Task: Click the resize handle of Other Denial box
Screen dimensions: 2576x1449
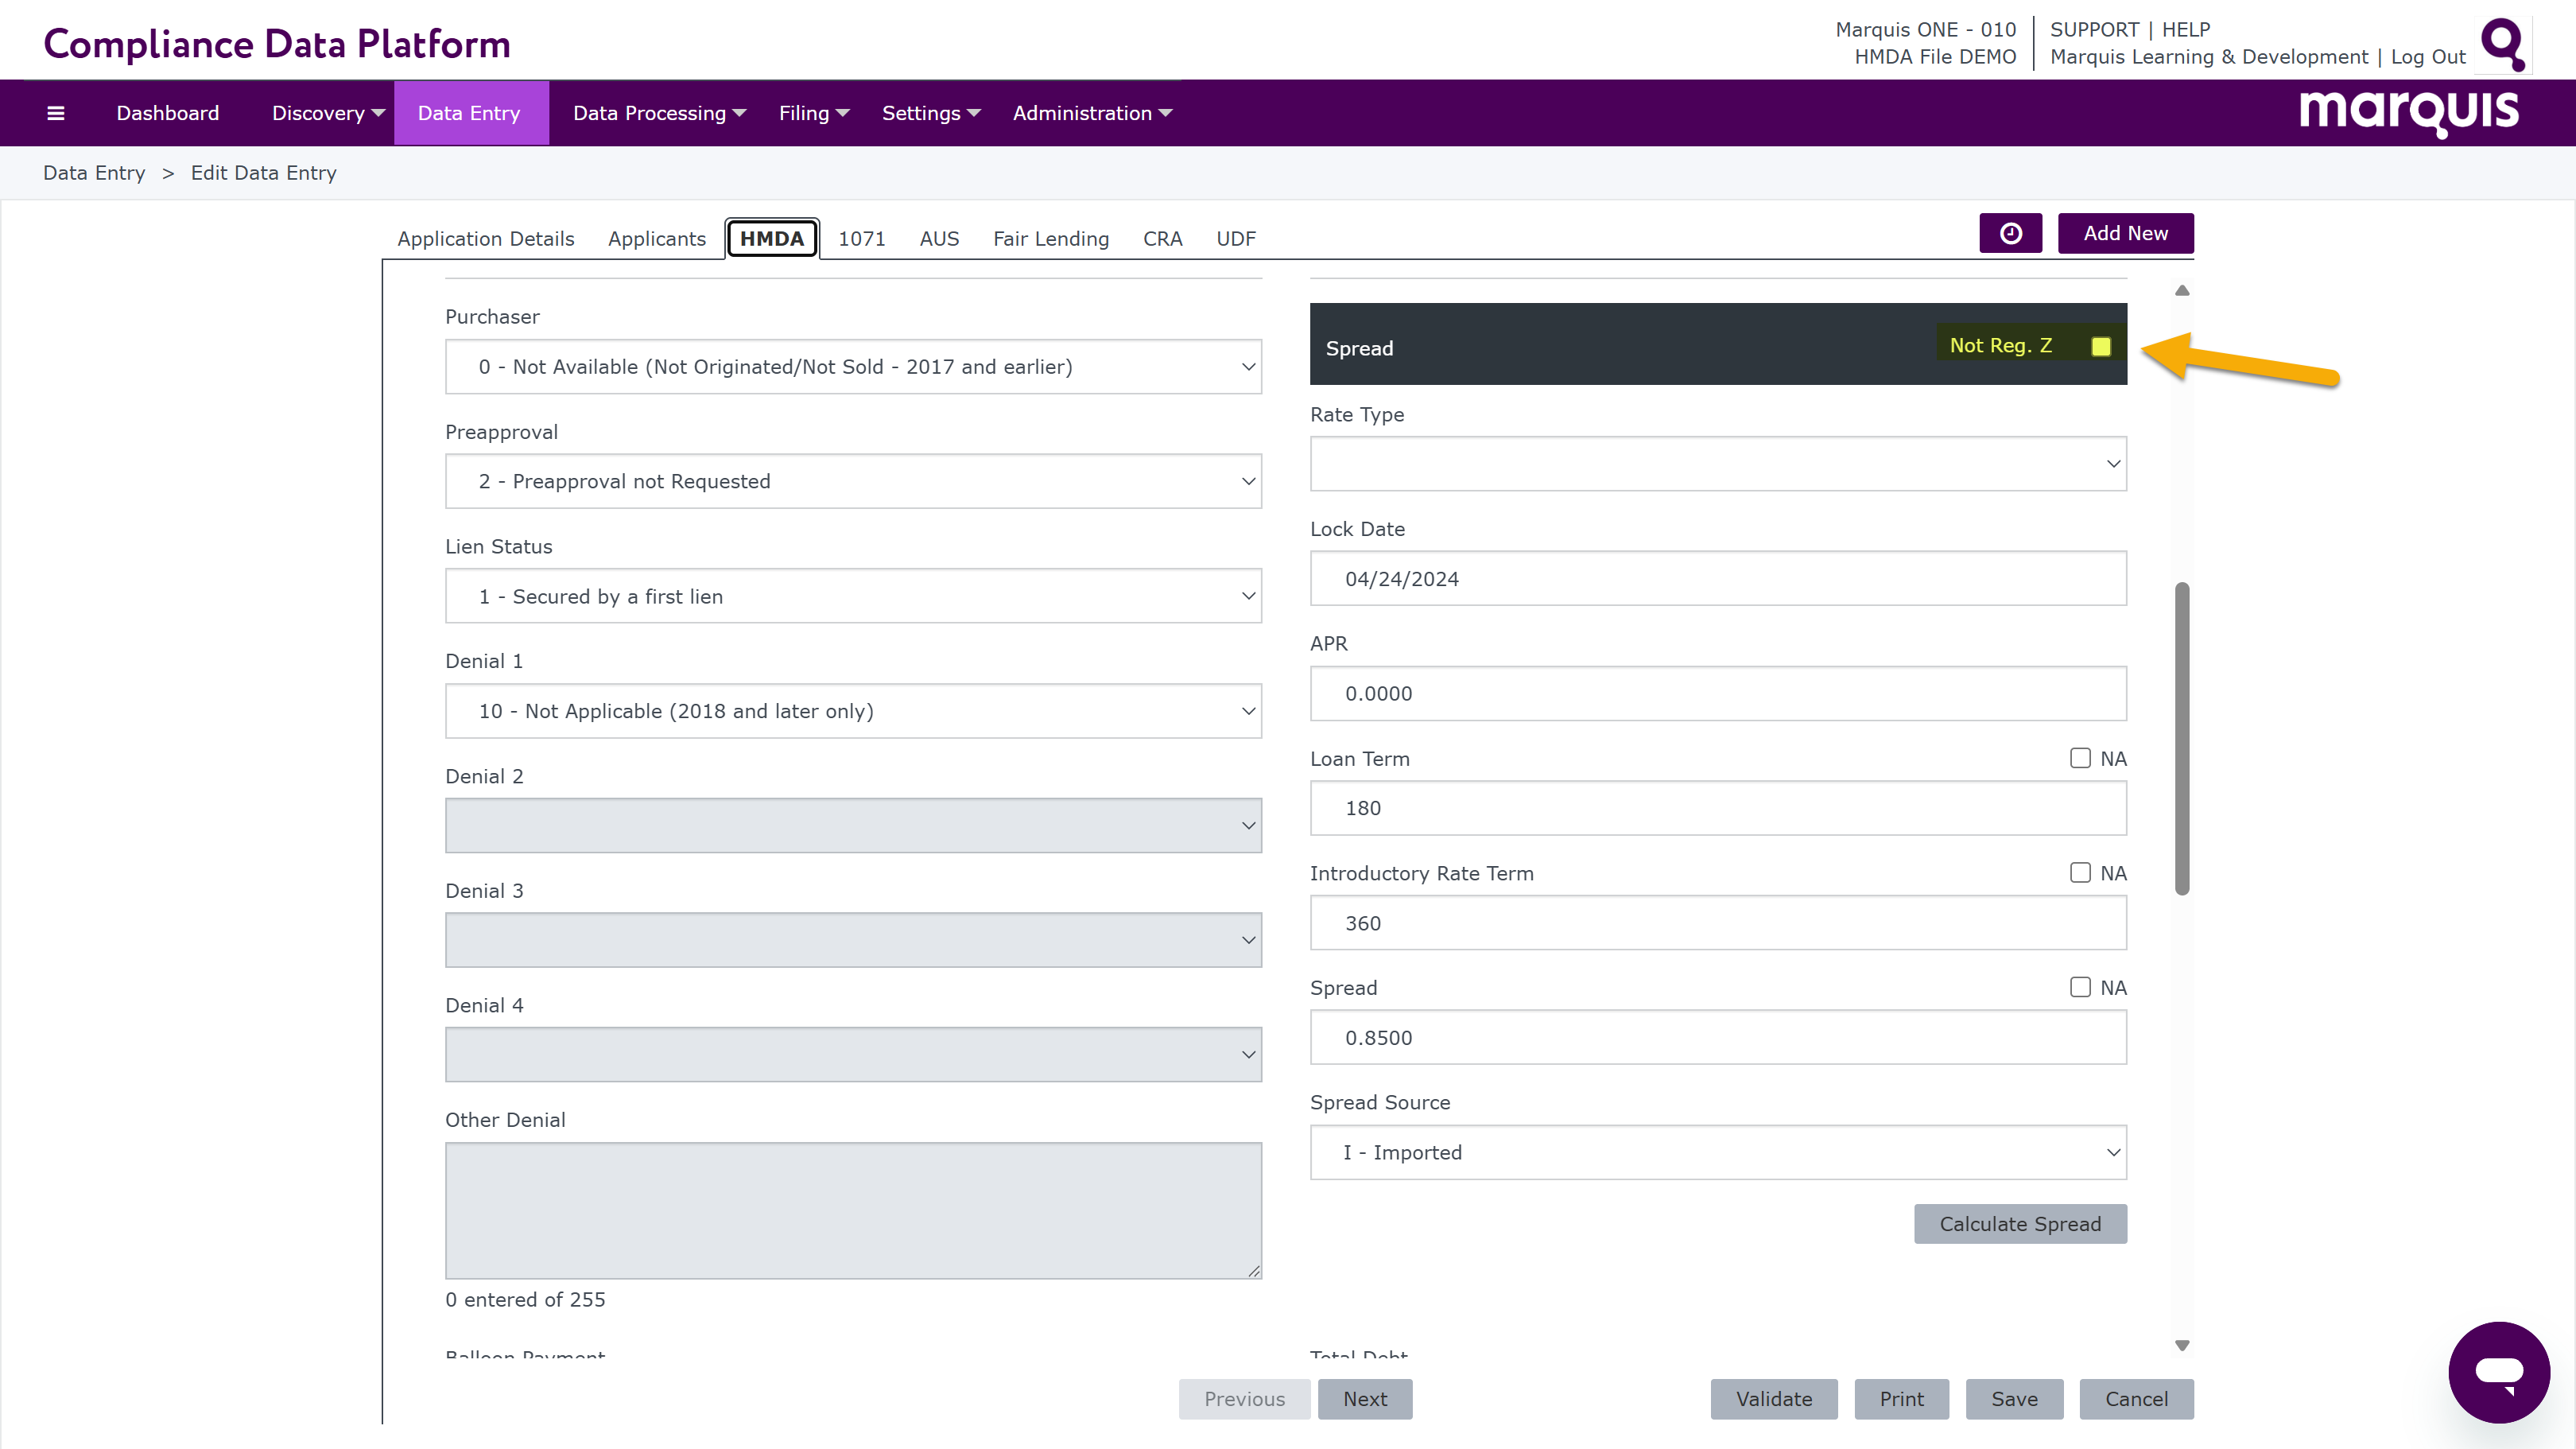Action: click(x=1254, y=1270)
